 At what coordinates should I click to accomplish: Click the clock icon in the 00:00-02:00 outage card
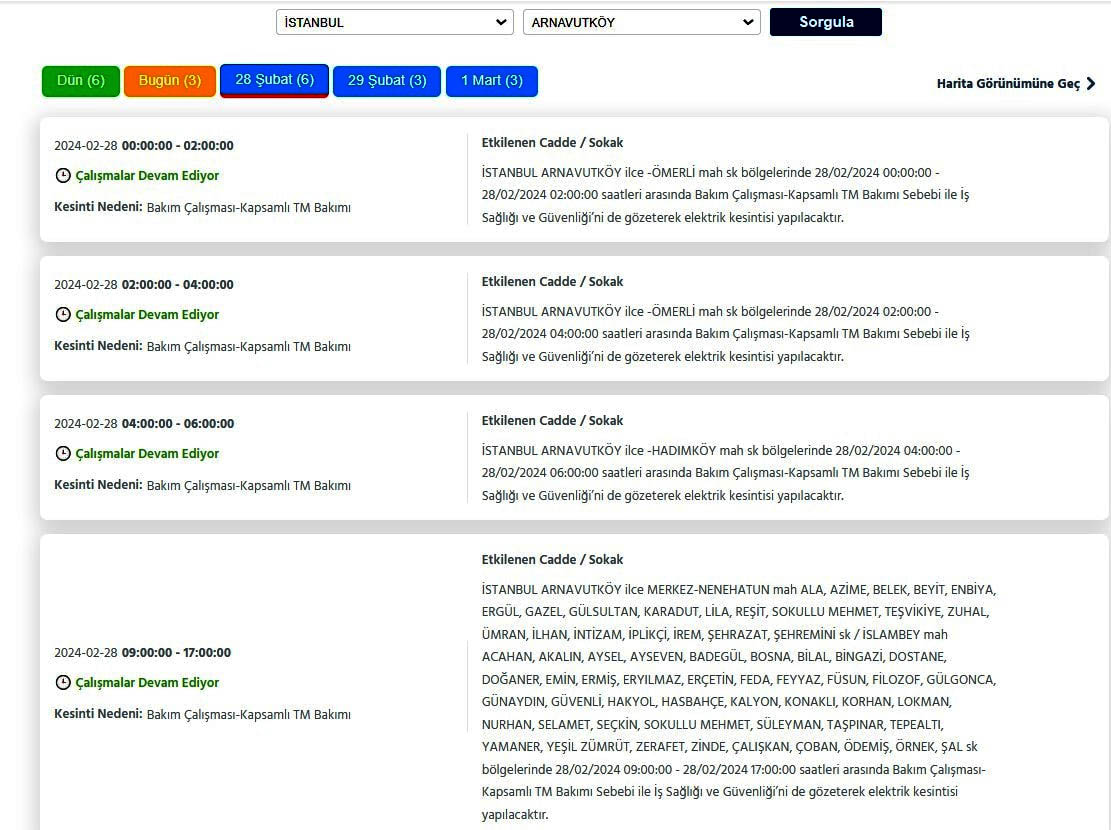(63, 176)
